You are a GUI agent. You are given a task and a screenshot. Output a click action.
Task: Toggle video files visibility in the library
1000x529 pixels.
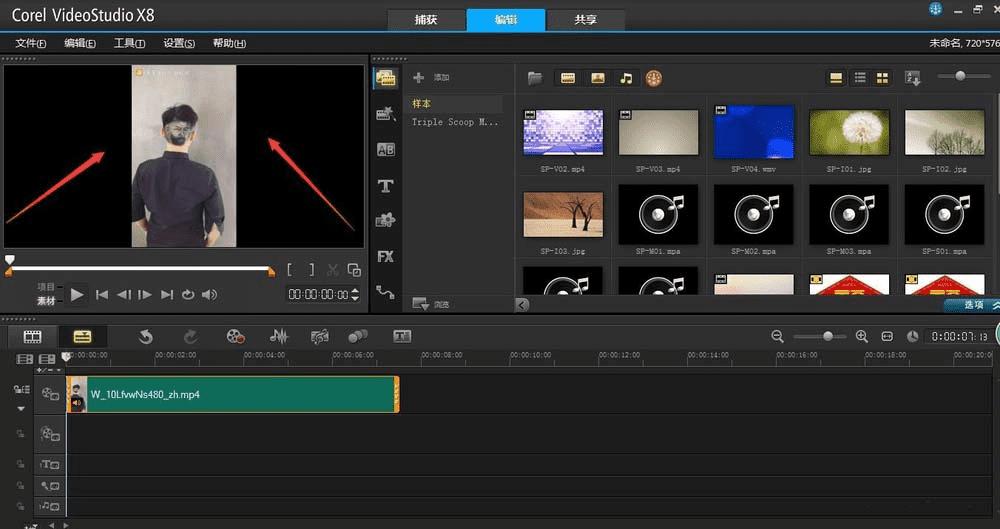tap(568, 78)
